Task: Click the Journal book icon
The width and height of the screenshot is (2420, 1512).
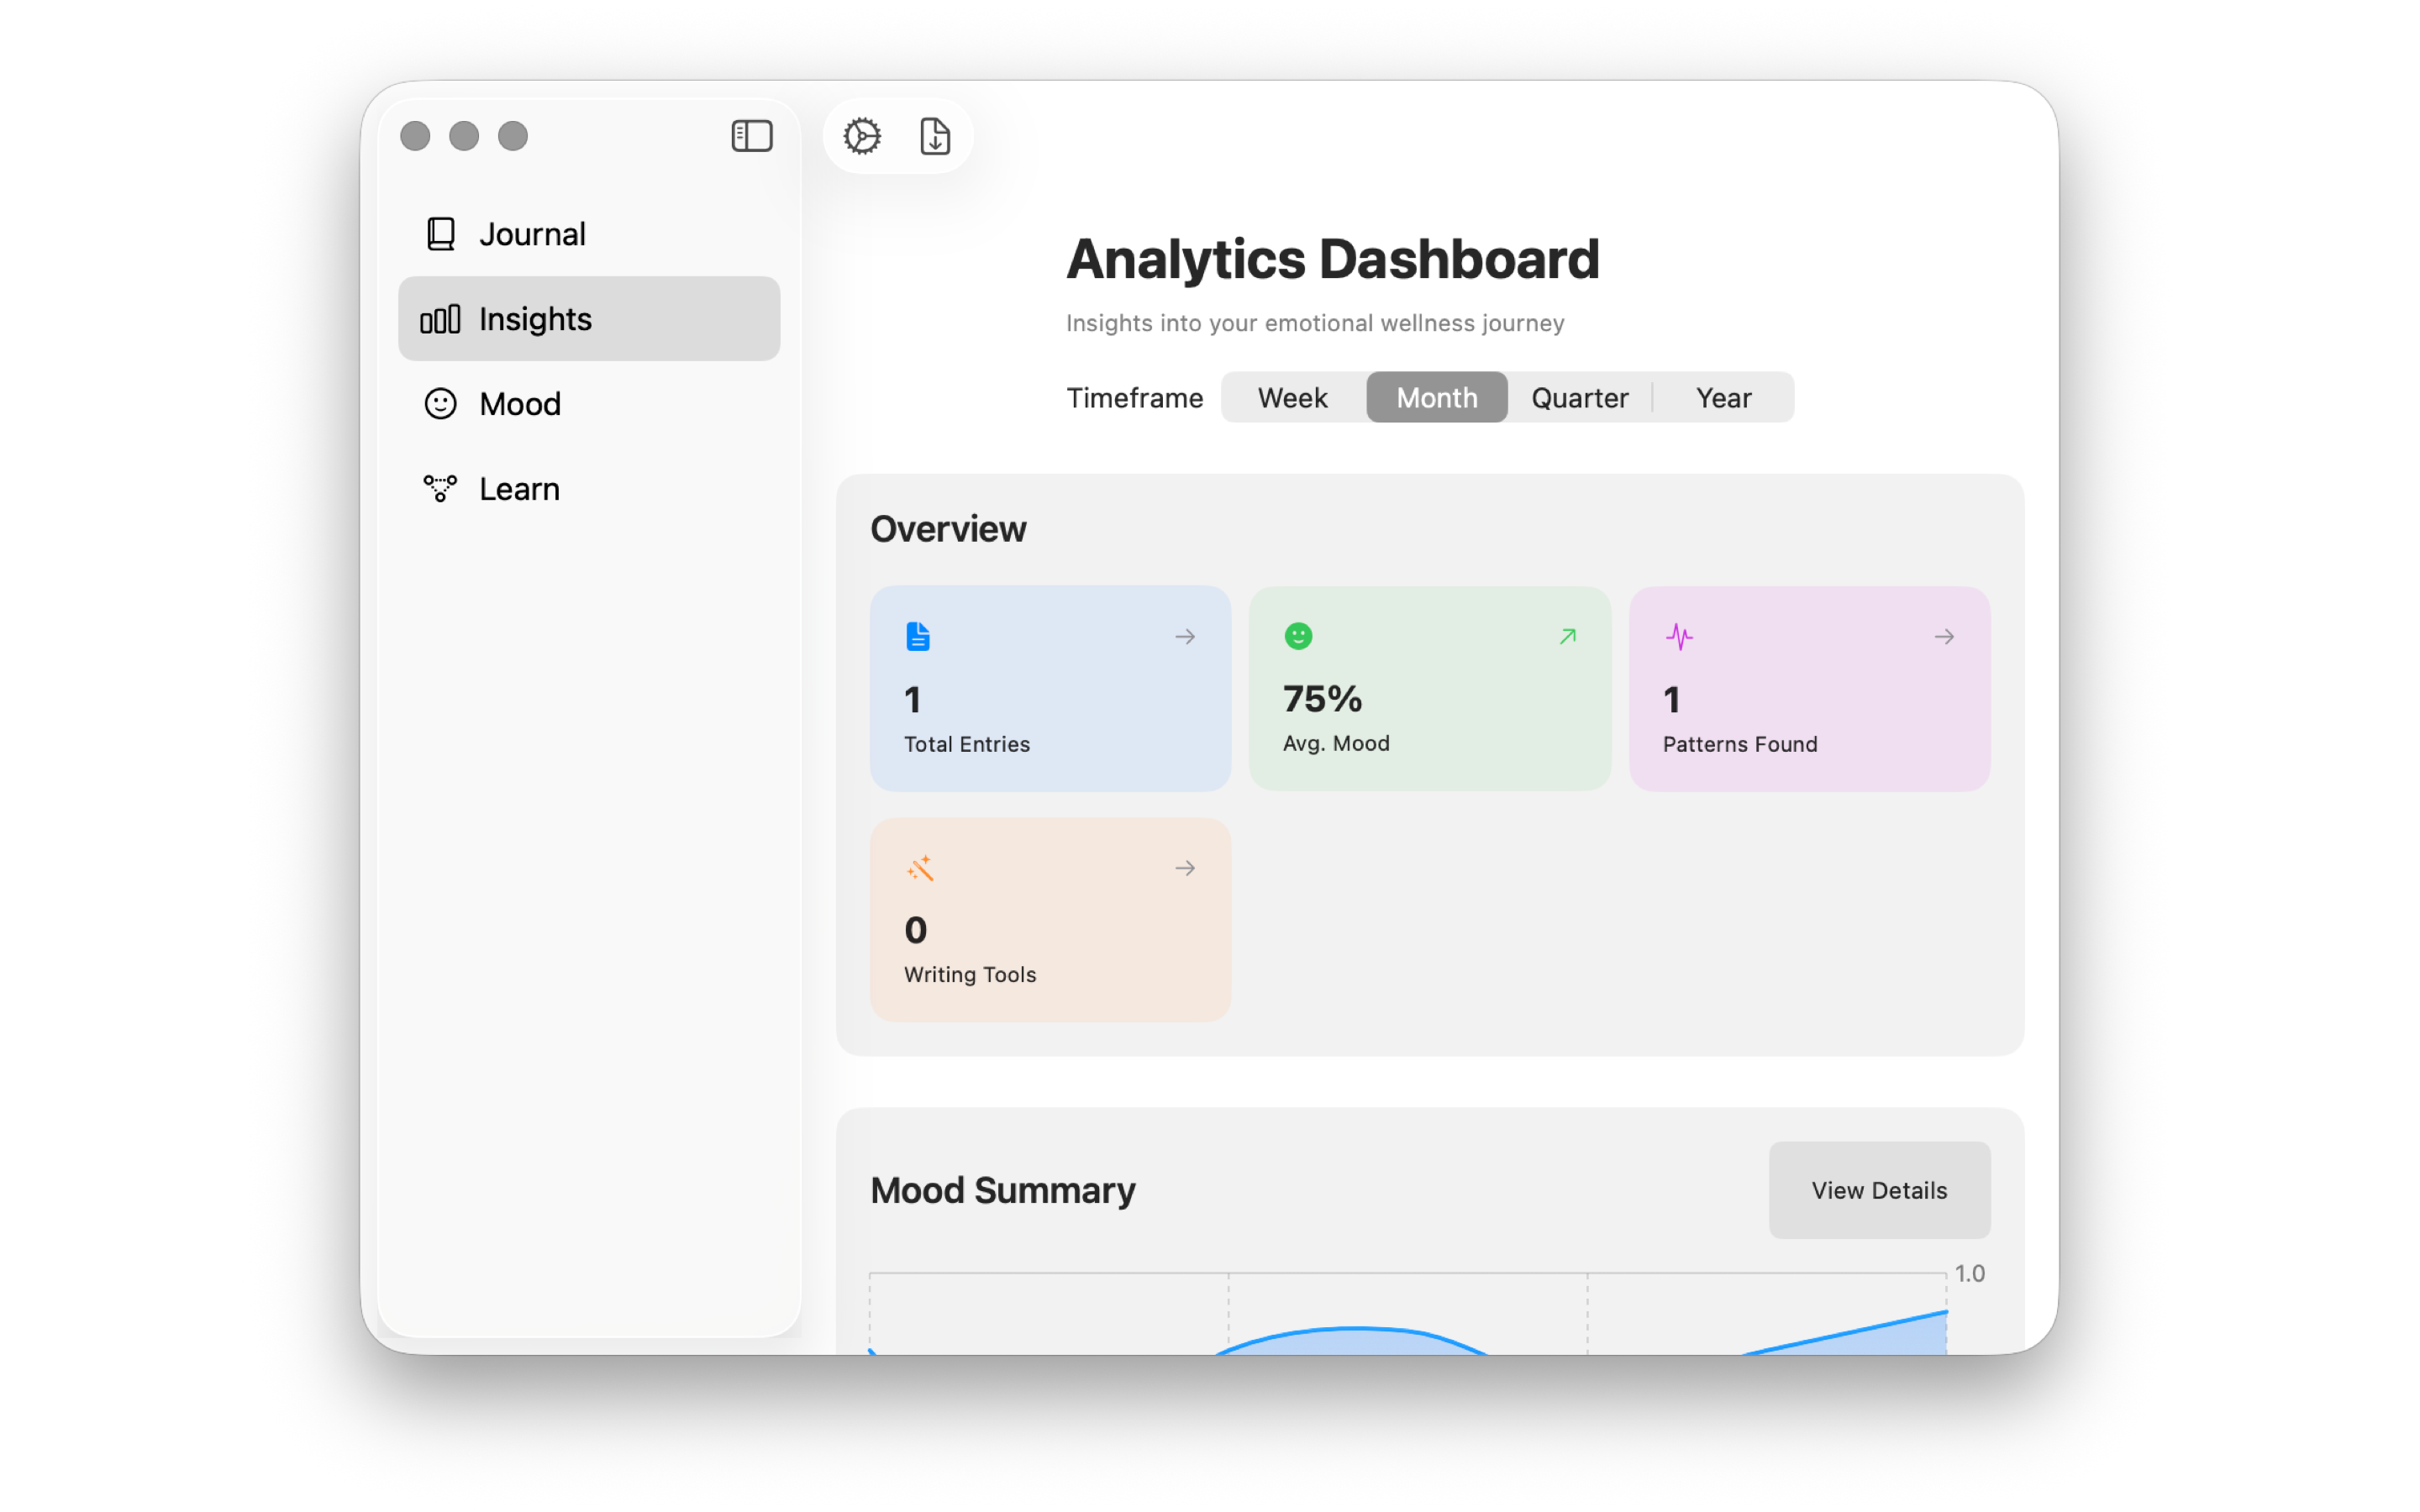Action: [x=441, y=234]
